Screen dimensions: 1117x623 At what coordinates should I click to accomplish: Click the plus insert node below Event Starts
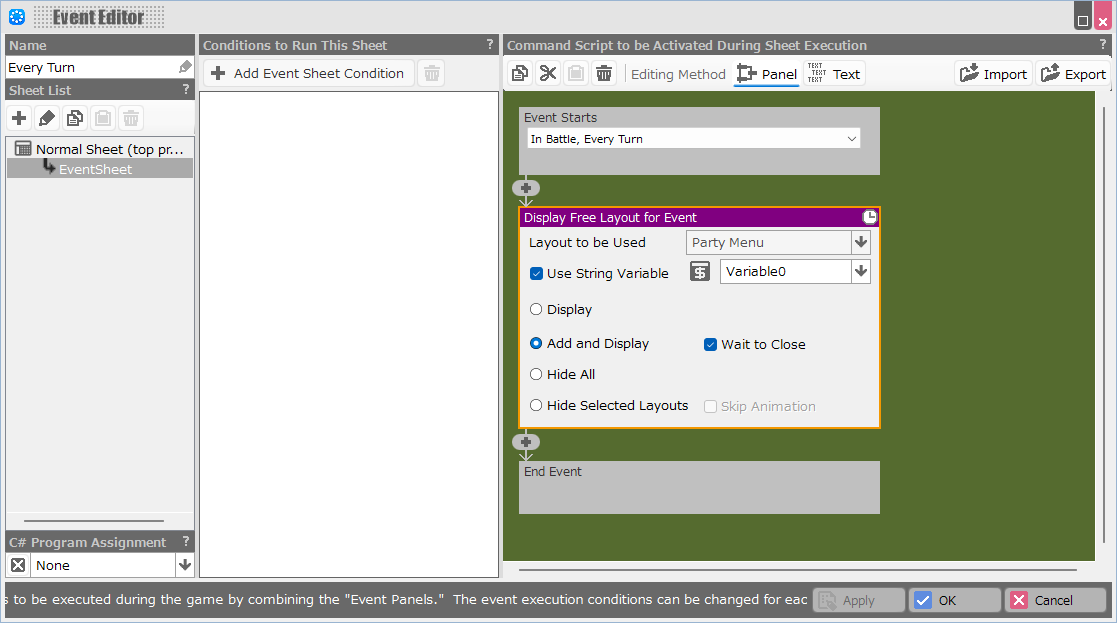coord(526,188)
